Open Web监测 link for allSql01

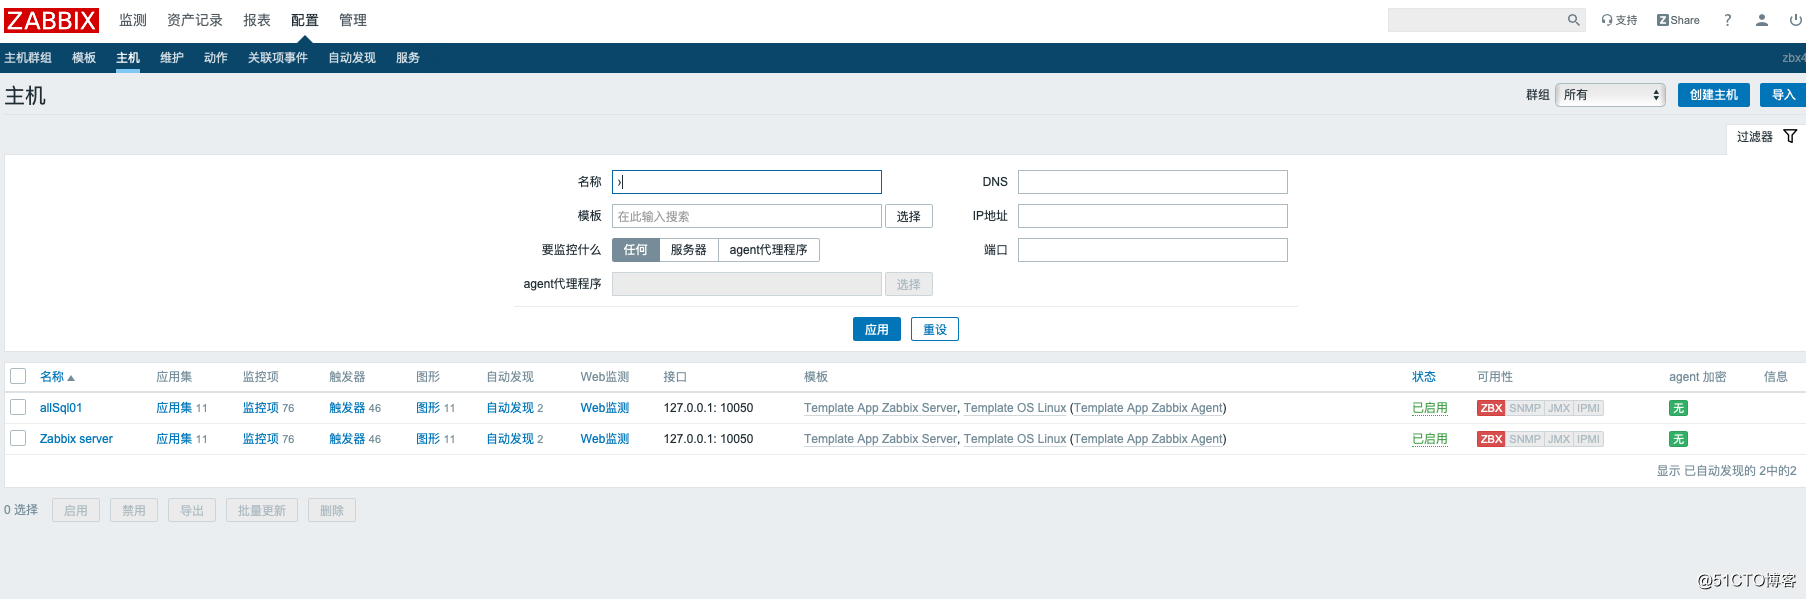[x=605, y=408]
